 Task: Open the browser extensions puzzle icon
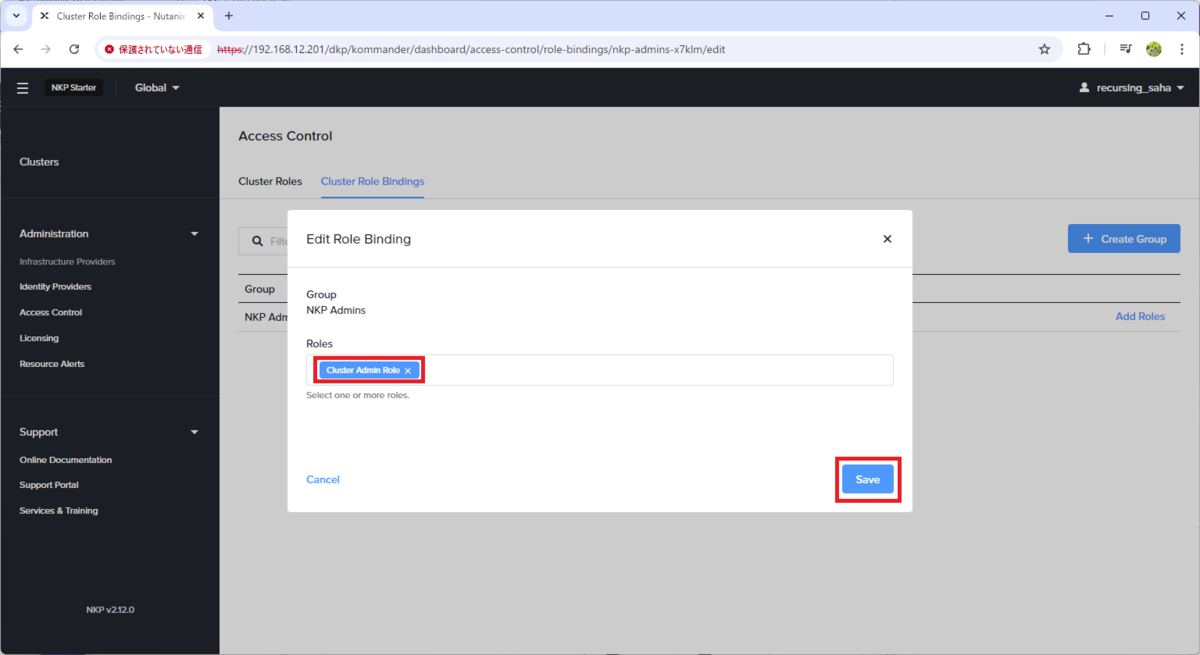(x=1084, y=49)
